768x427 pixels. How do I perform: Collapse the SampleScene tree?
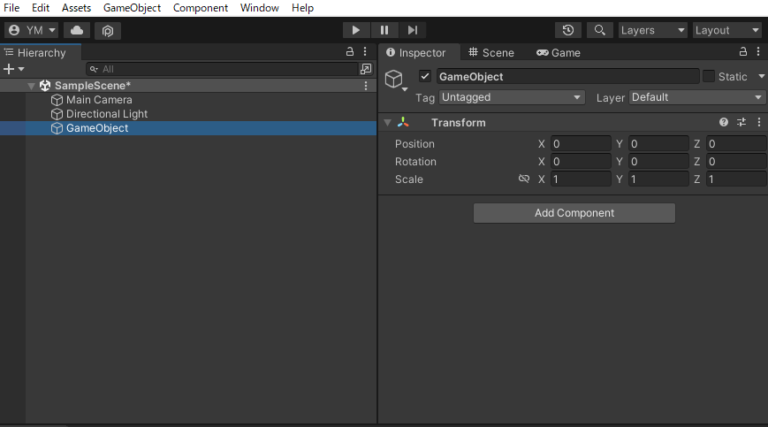click(x=31, y=86)
